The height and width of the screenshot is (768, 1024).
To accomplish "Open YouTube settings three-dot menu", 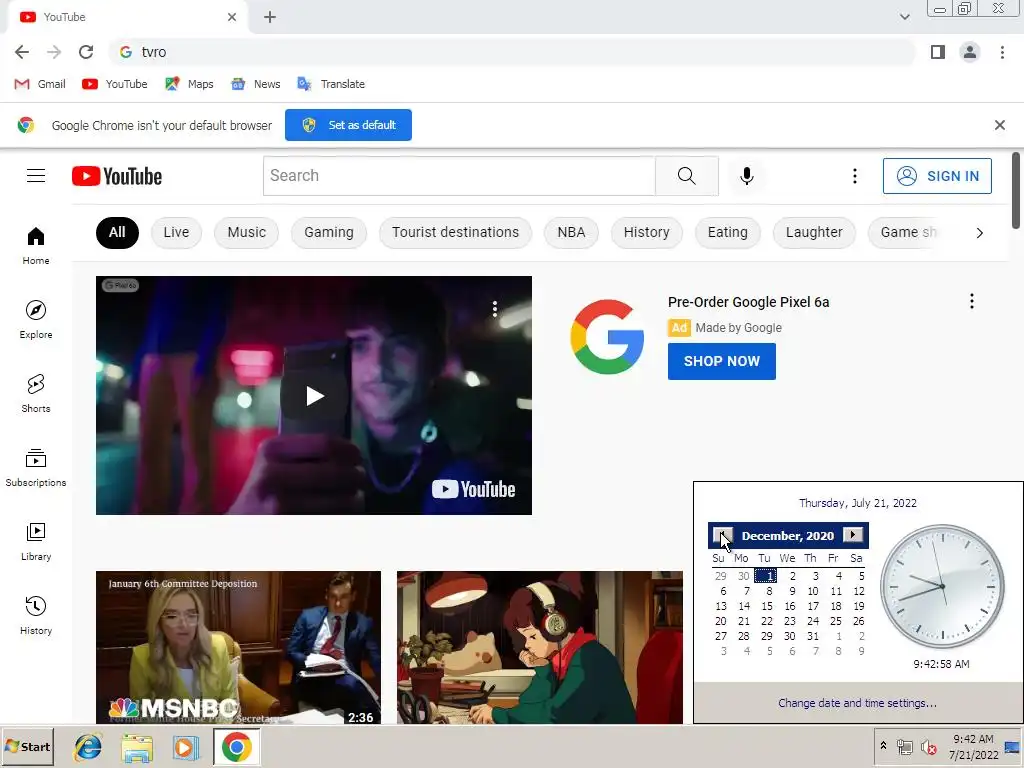I will pyautogui.click(x=854, y=176).
